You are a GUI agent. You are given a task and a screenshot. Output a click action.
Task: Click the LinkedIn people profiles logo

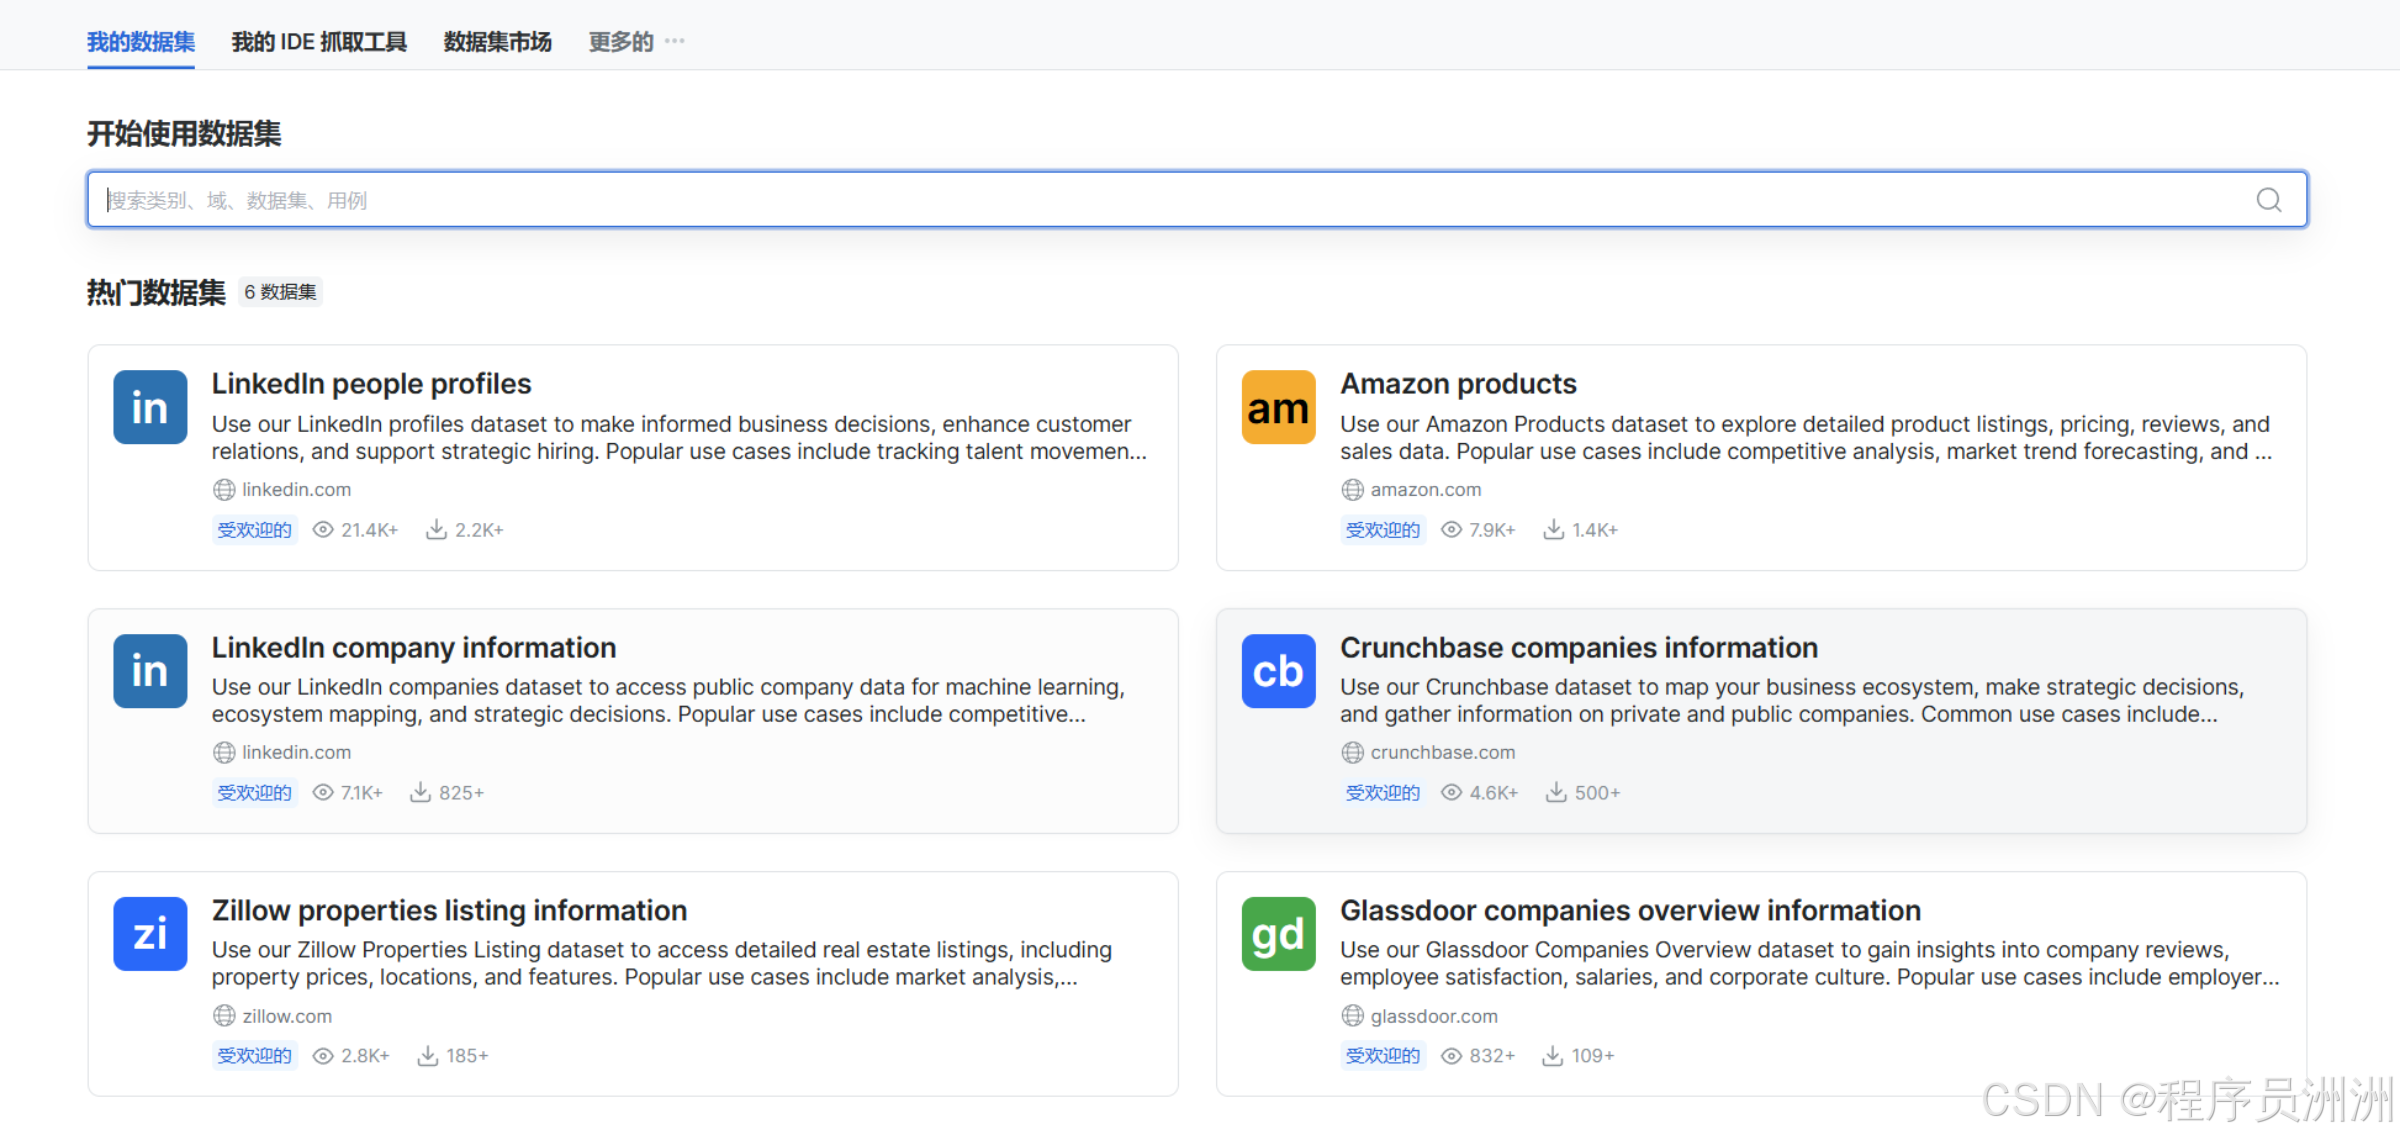click(150, 407)
